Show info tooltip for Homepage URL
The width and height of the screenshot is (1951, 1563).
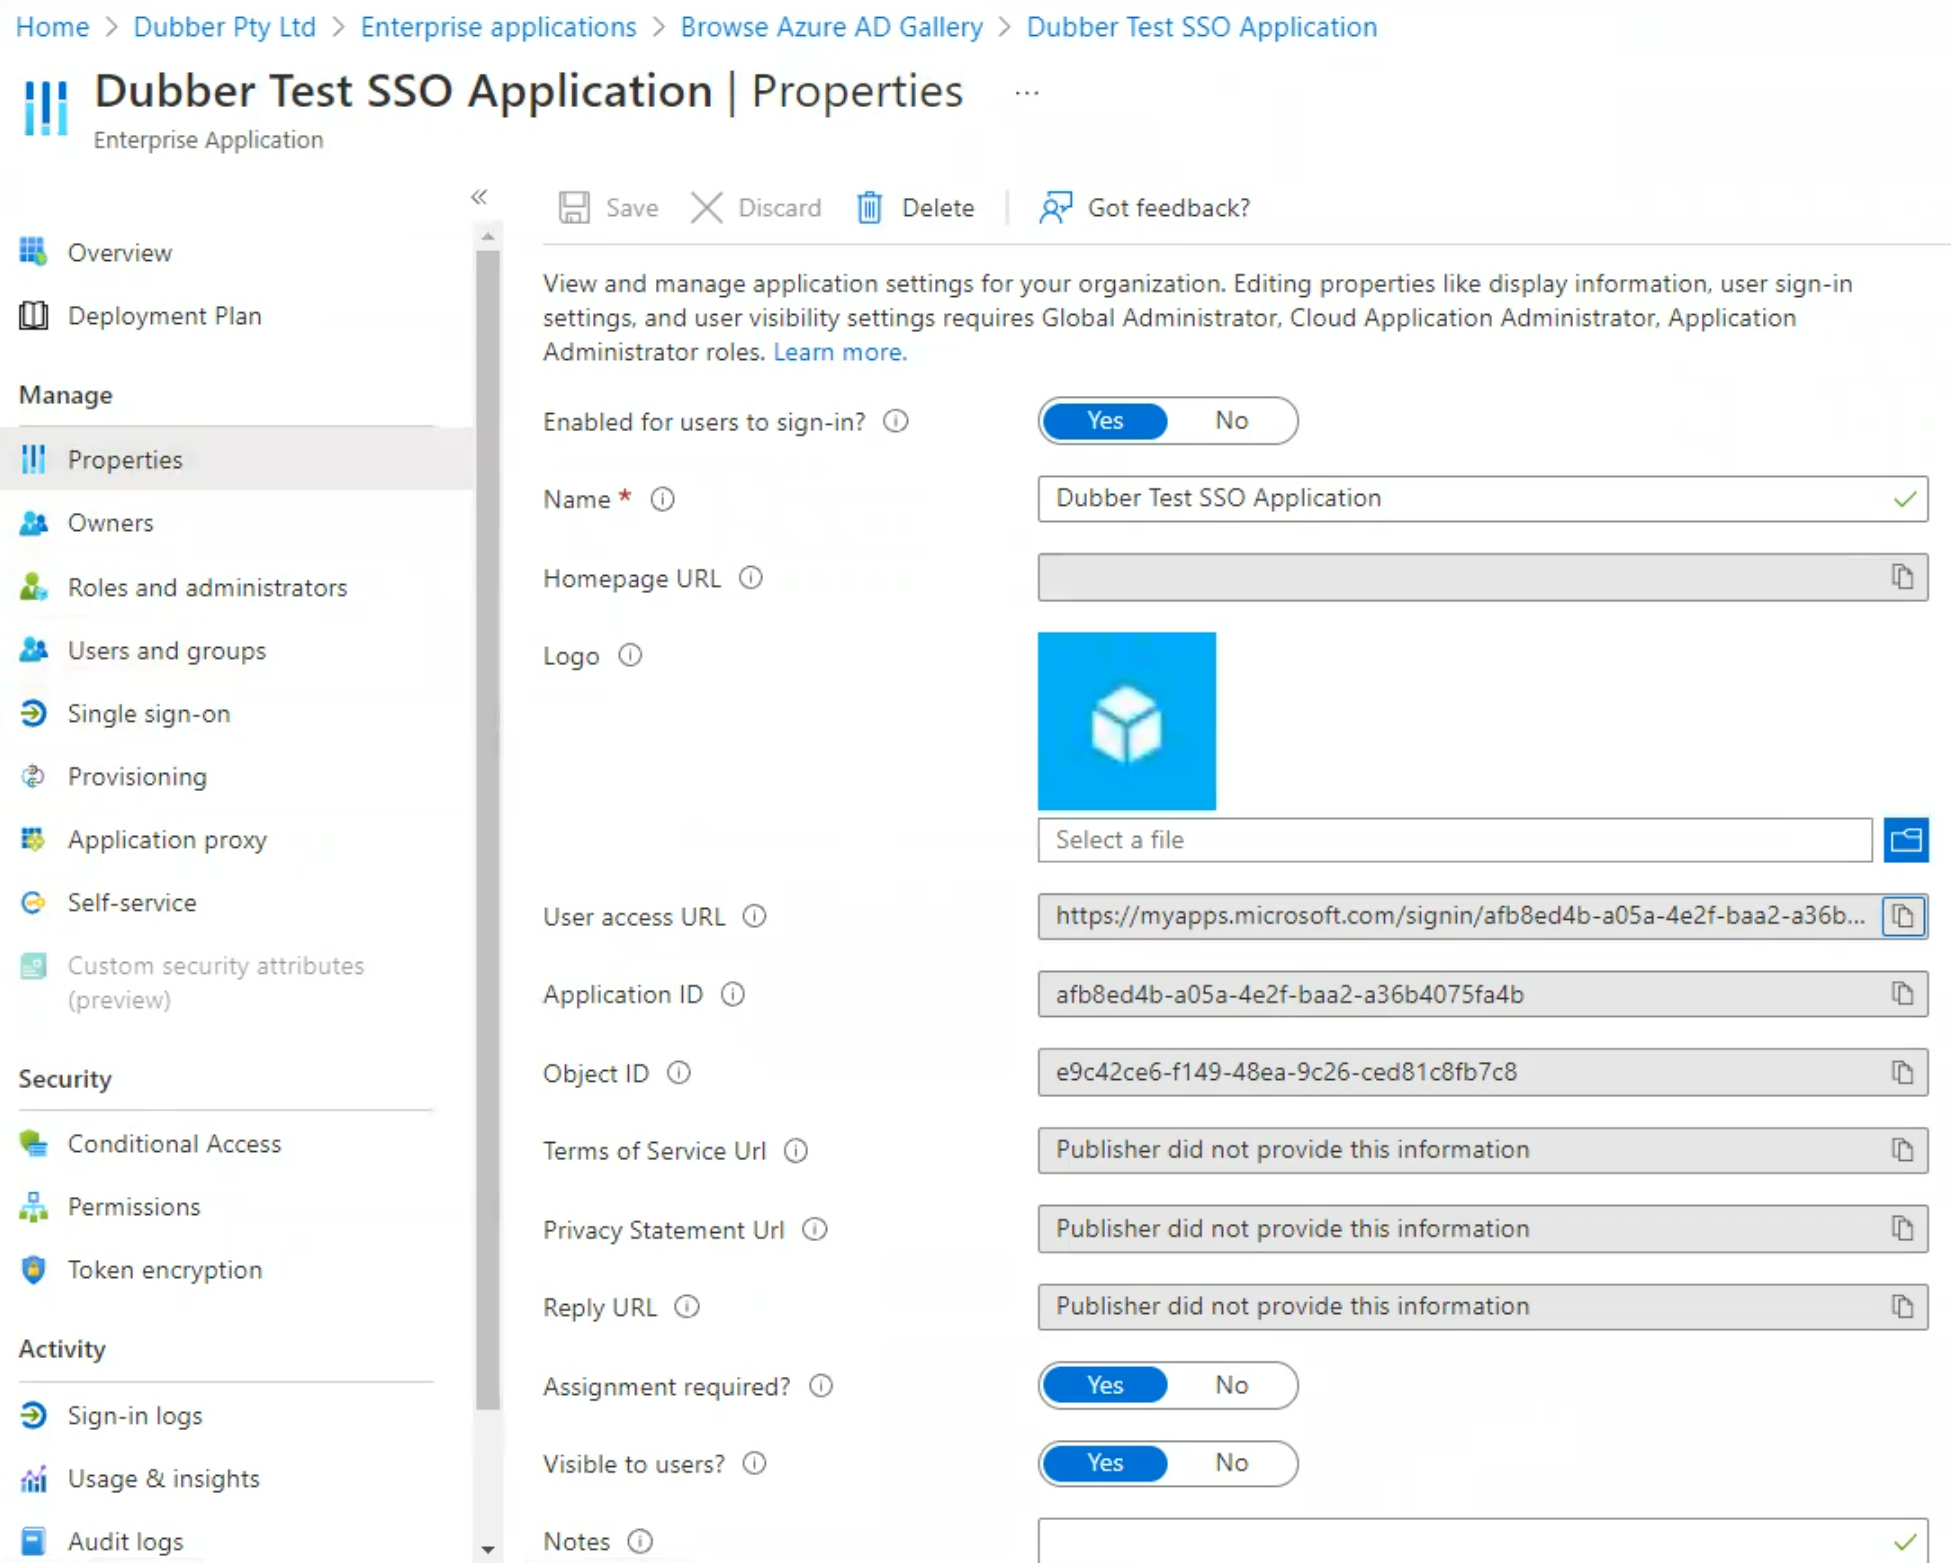pos(751,578)
